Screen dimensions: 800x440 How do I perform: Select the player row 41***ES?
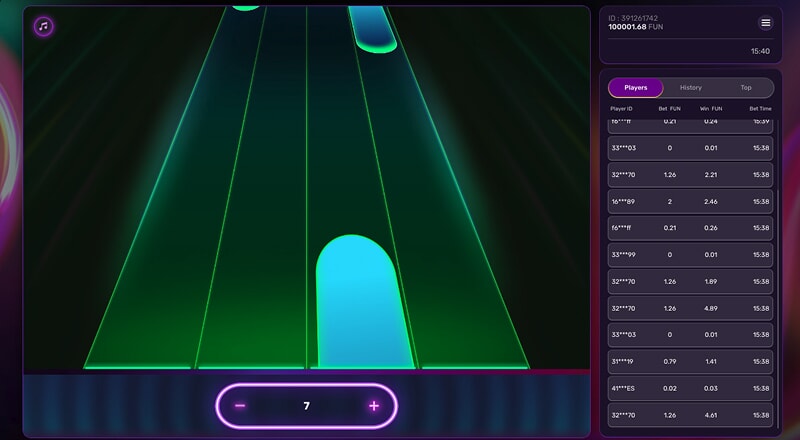coord(690,389)
